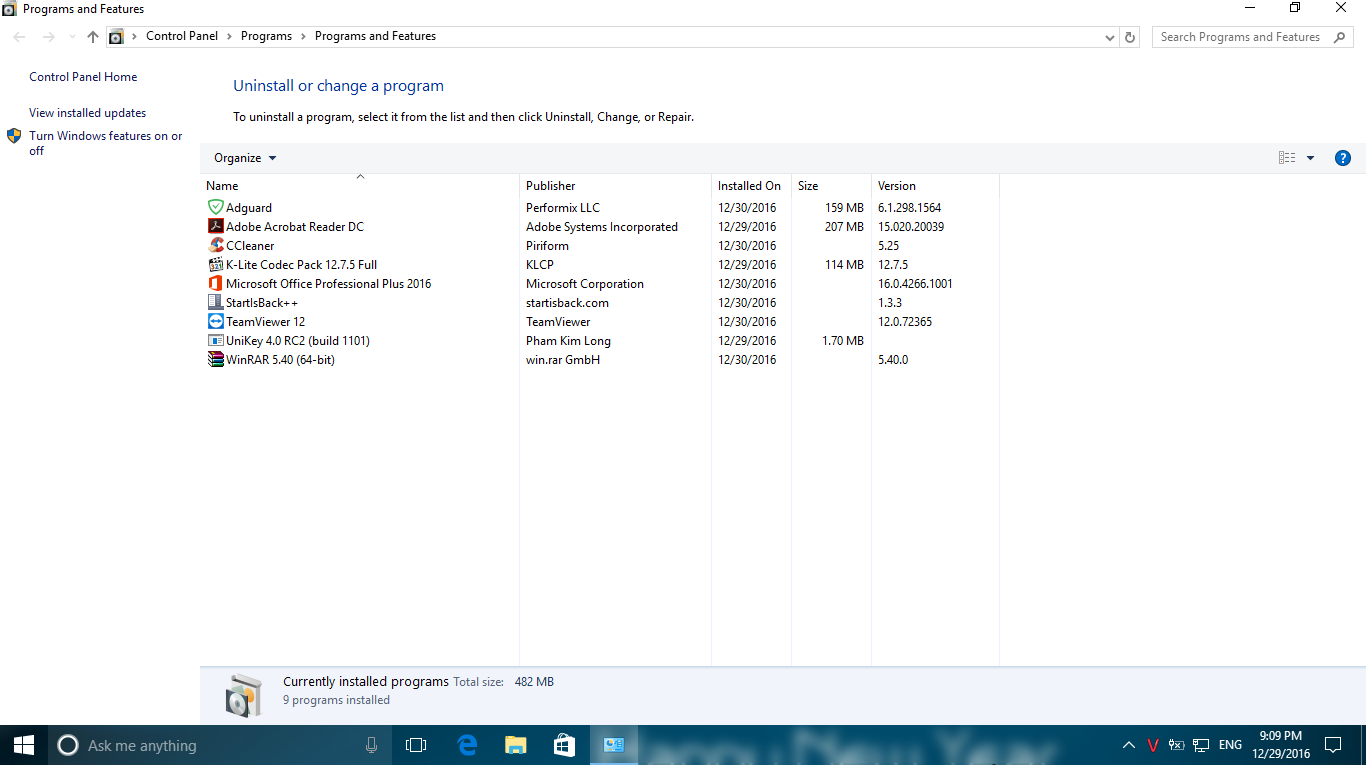Open the Windows Start button
1366x765 pixels.
(x=24, y=745)
